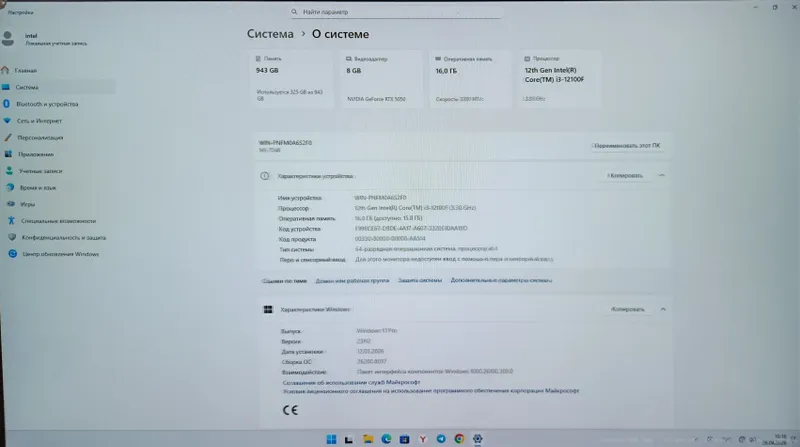Open the Видеоадаптер 8 GB card
Viewport: 800px width, 447px height.
coord(381,79)
